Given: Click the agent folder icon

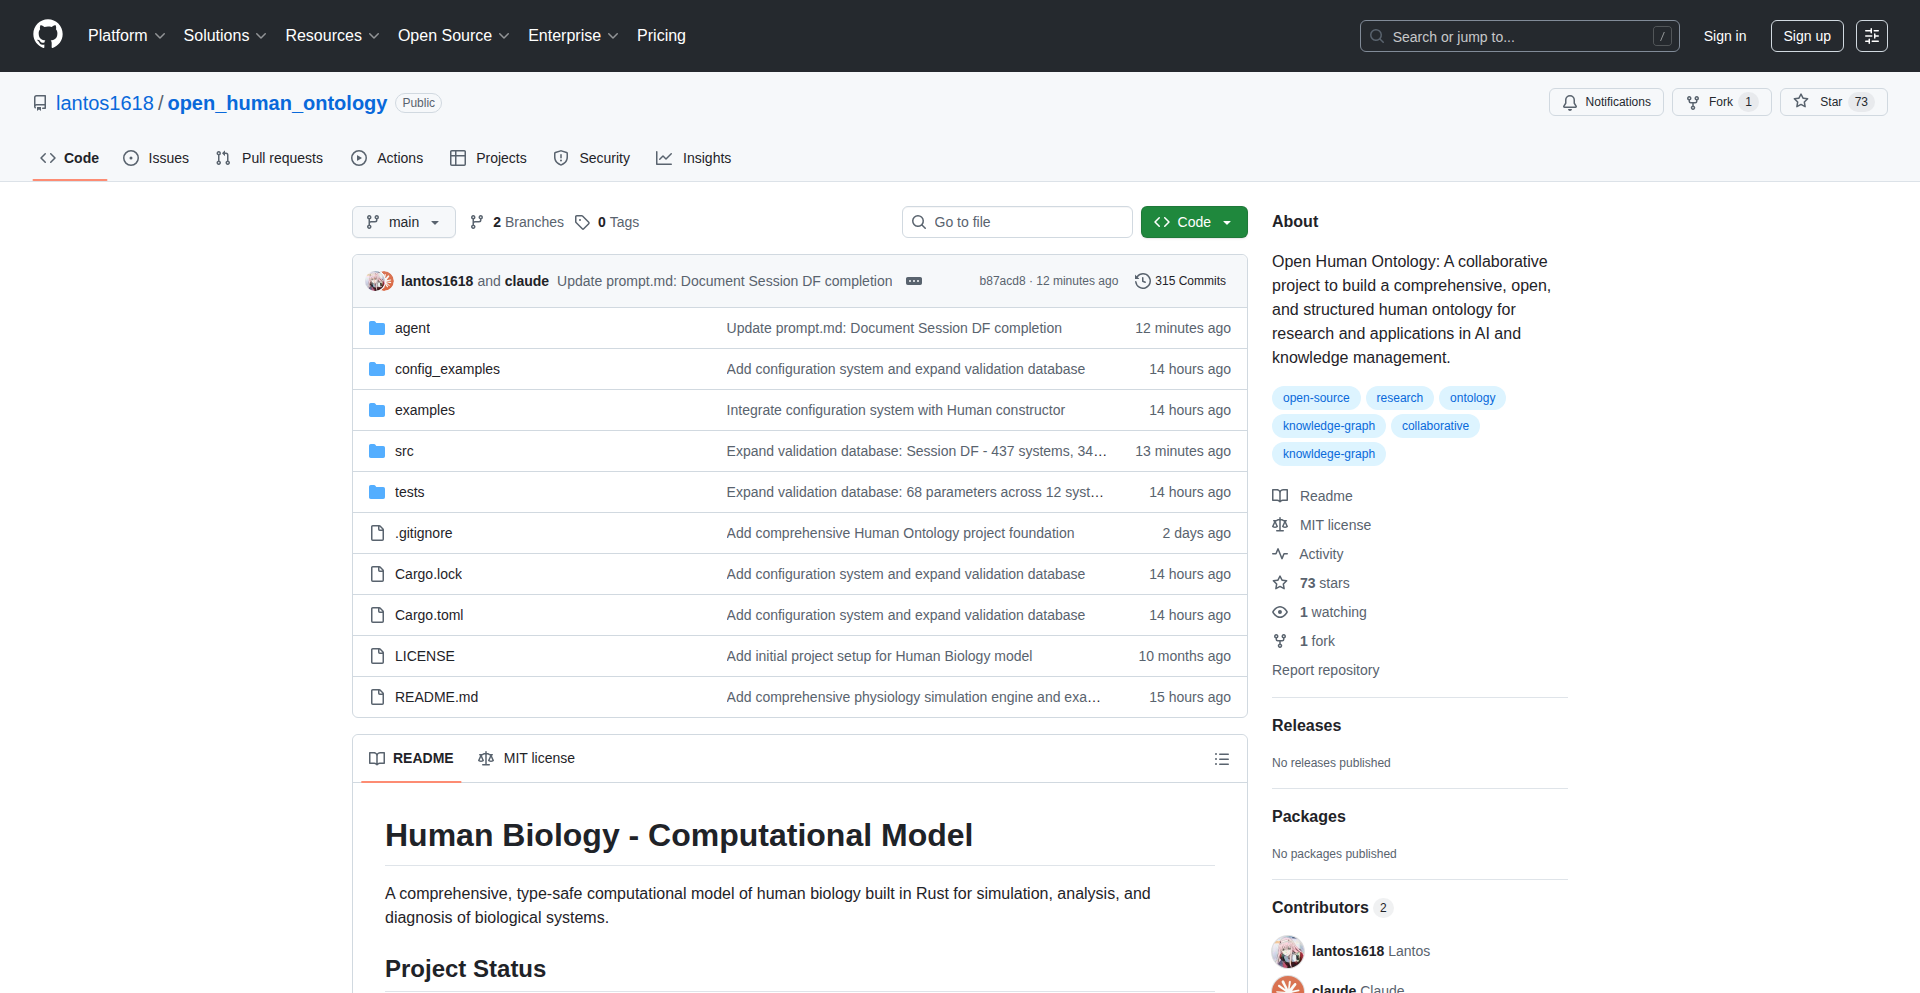Looking at the screenshot, I should pyautogui.click(x=377, y=328).
